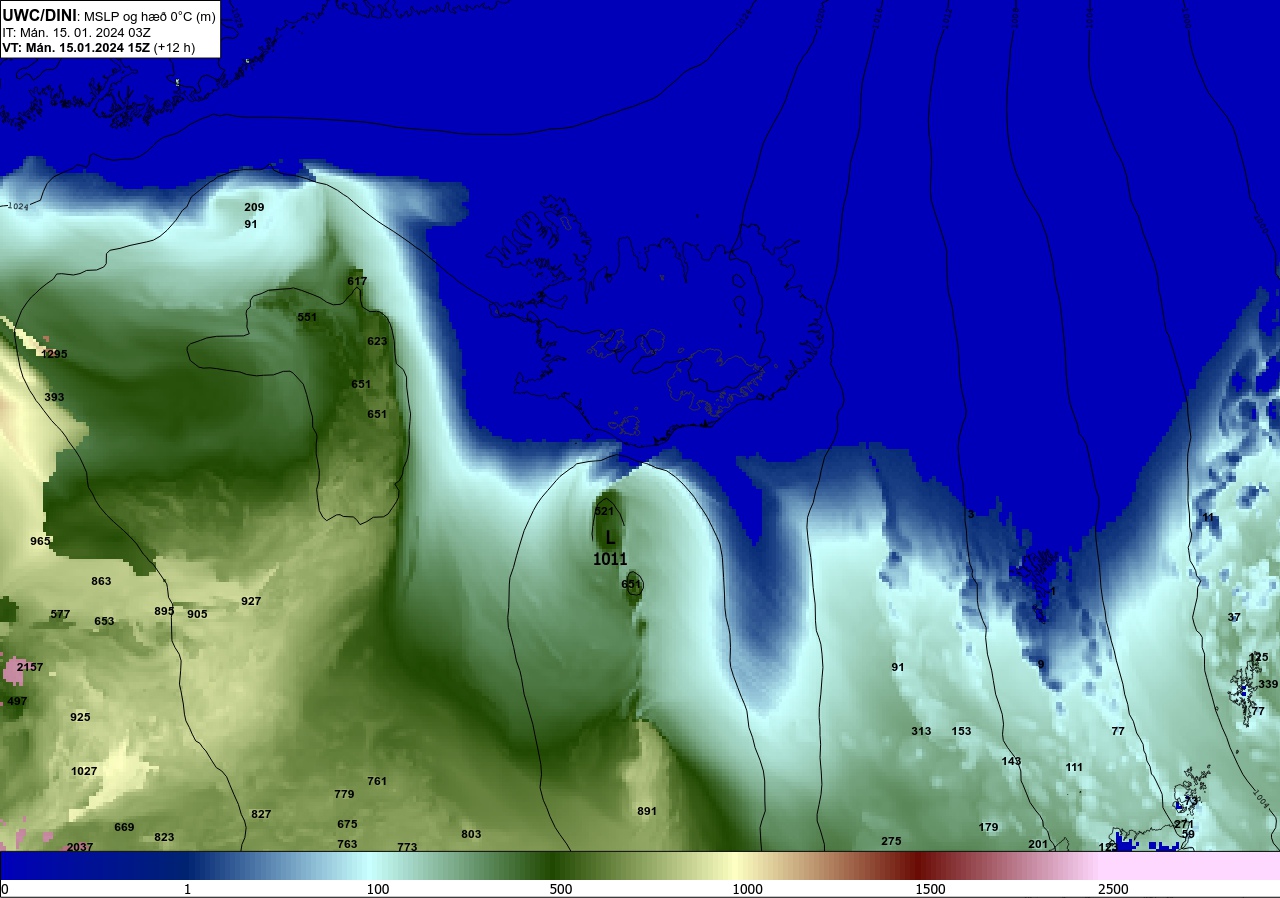Click the 1004 isobar label
The height and width of the screenshot is (898, 1280).
tap(1259, 798)
